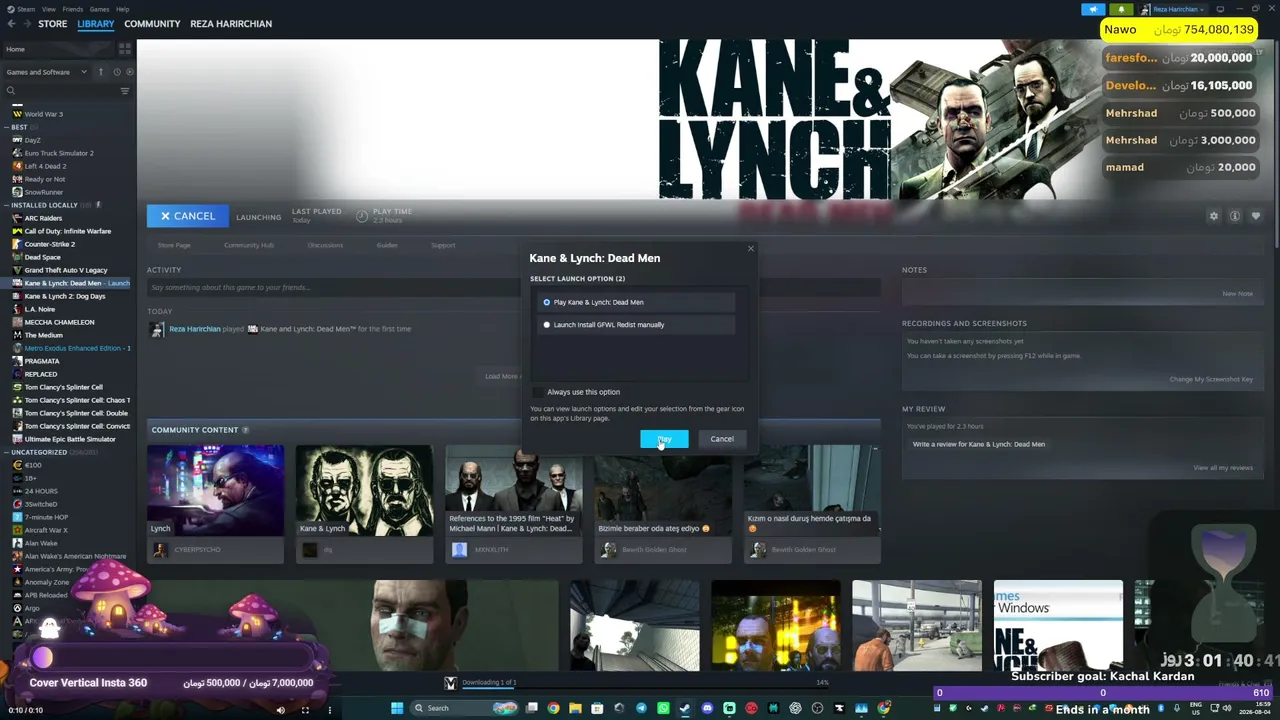This screenshot has width=1280, height=720.
Task: Click the Play button in launch dialog
Action: click(664, 439)
